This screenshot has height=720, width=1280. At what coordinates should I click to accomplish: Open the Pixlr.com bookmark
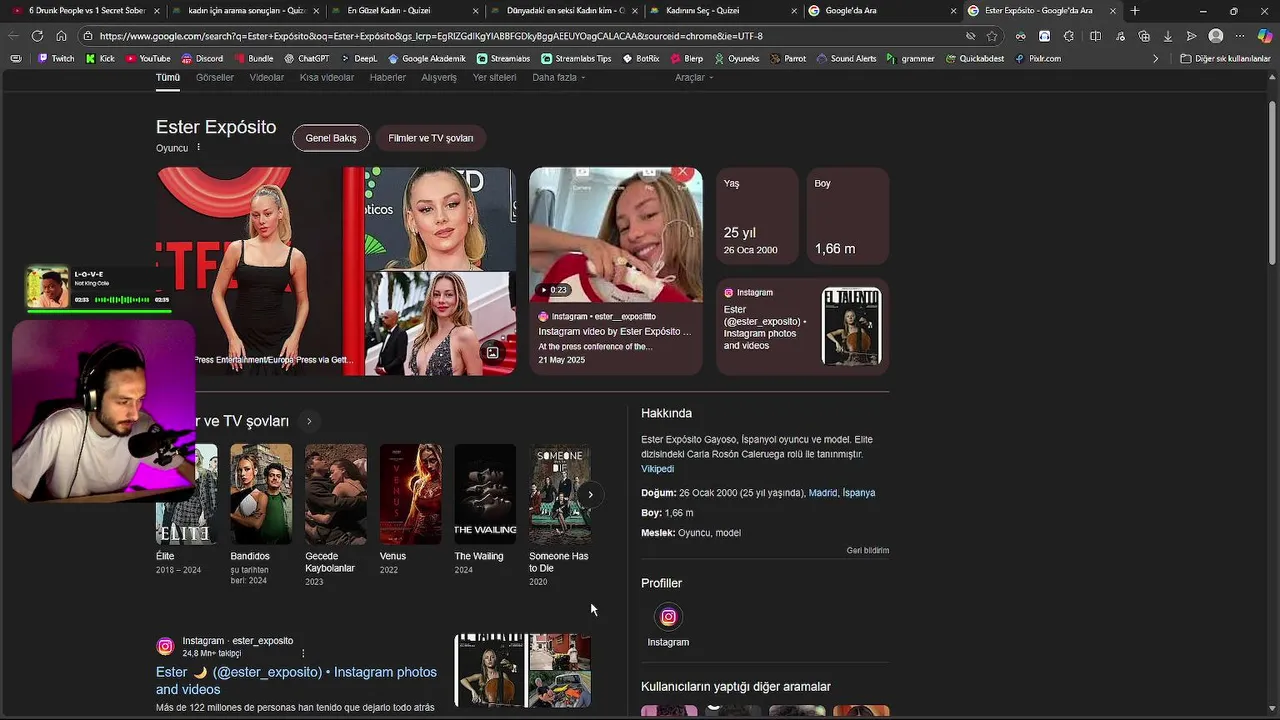pos(1037,59)
